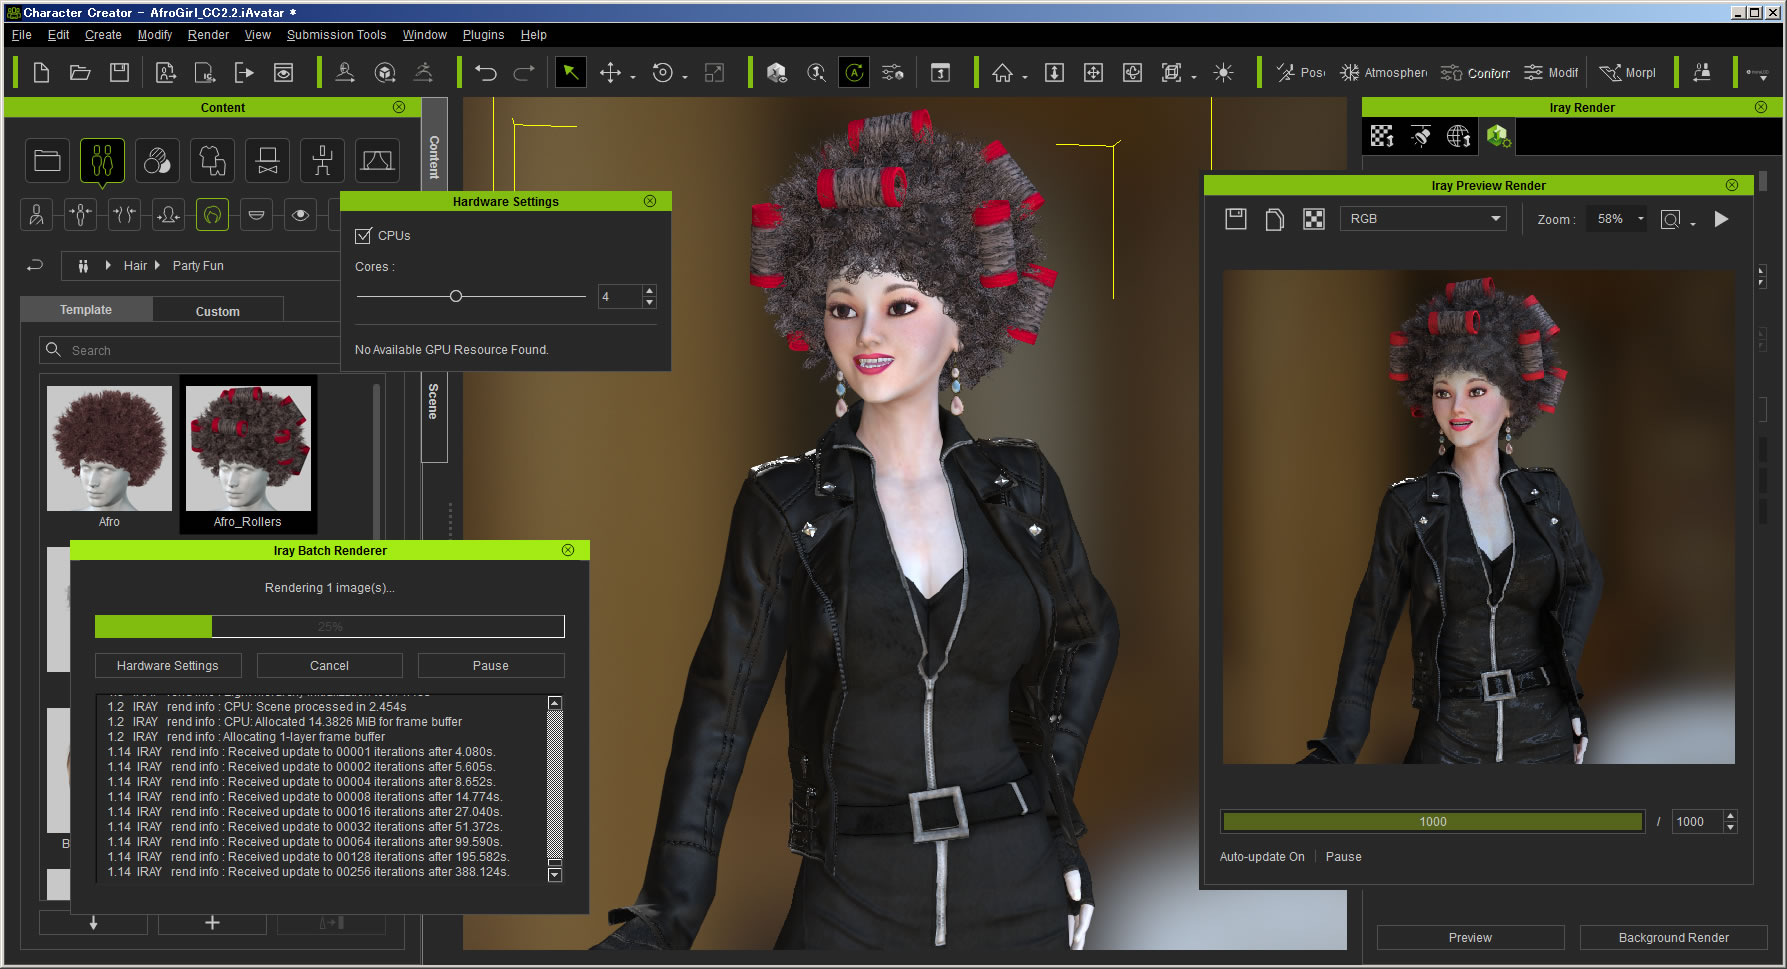The height and width of the screenshot is (969, 1787).
Task: Click the Export icon with the arrow
Action: click(244, 73)
